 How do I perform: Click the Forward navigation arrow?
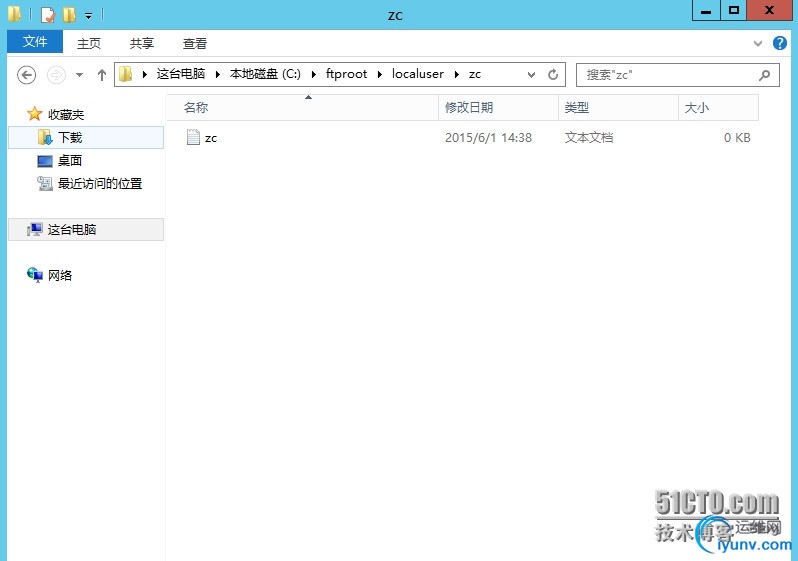[56, 75]
